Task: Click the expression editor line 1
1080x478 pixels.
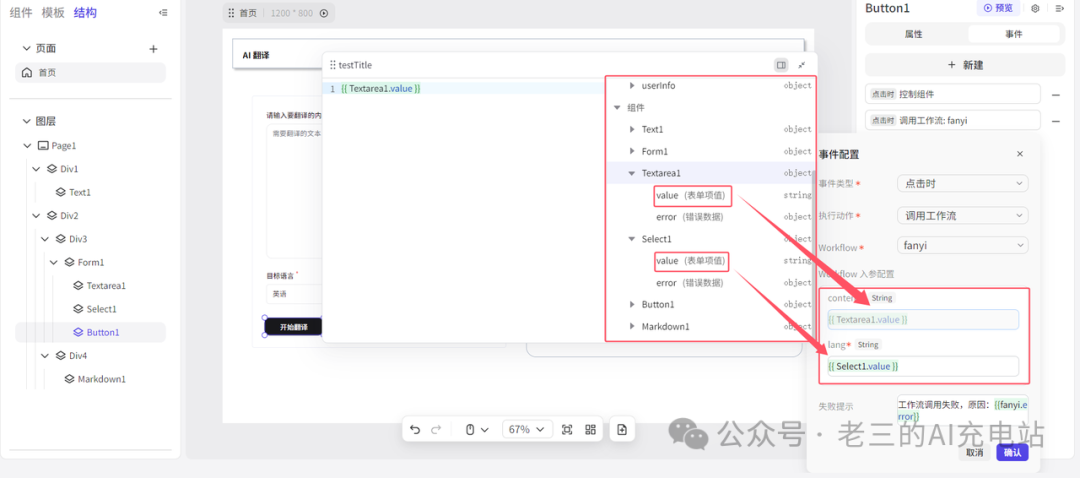Action: click(463, 88)
